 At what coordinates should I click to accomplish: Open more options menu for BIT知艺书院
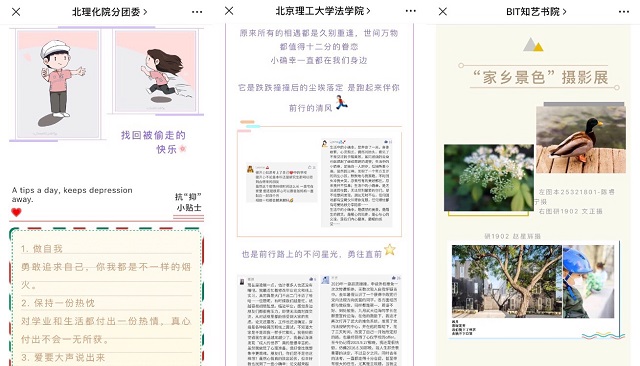tap(624, 11)
